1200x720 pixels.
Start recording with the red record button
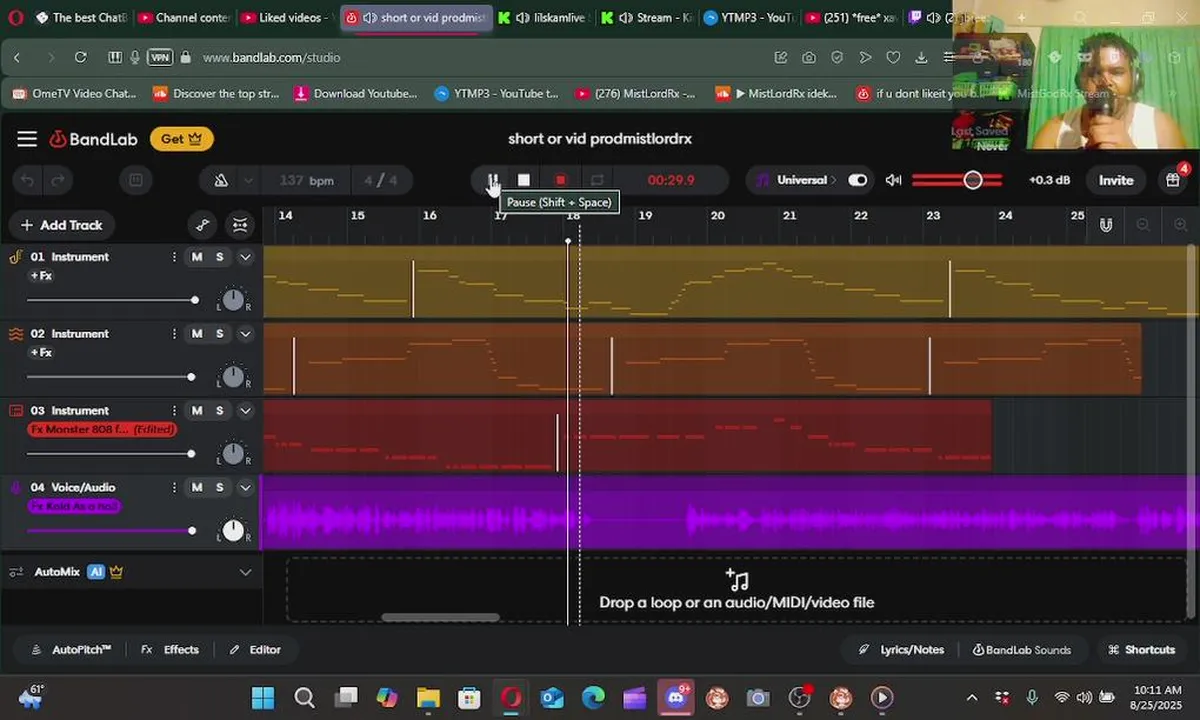[x=561, y=180]
